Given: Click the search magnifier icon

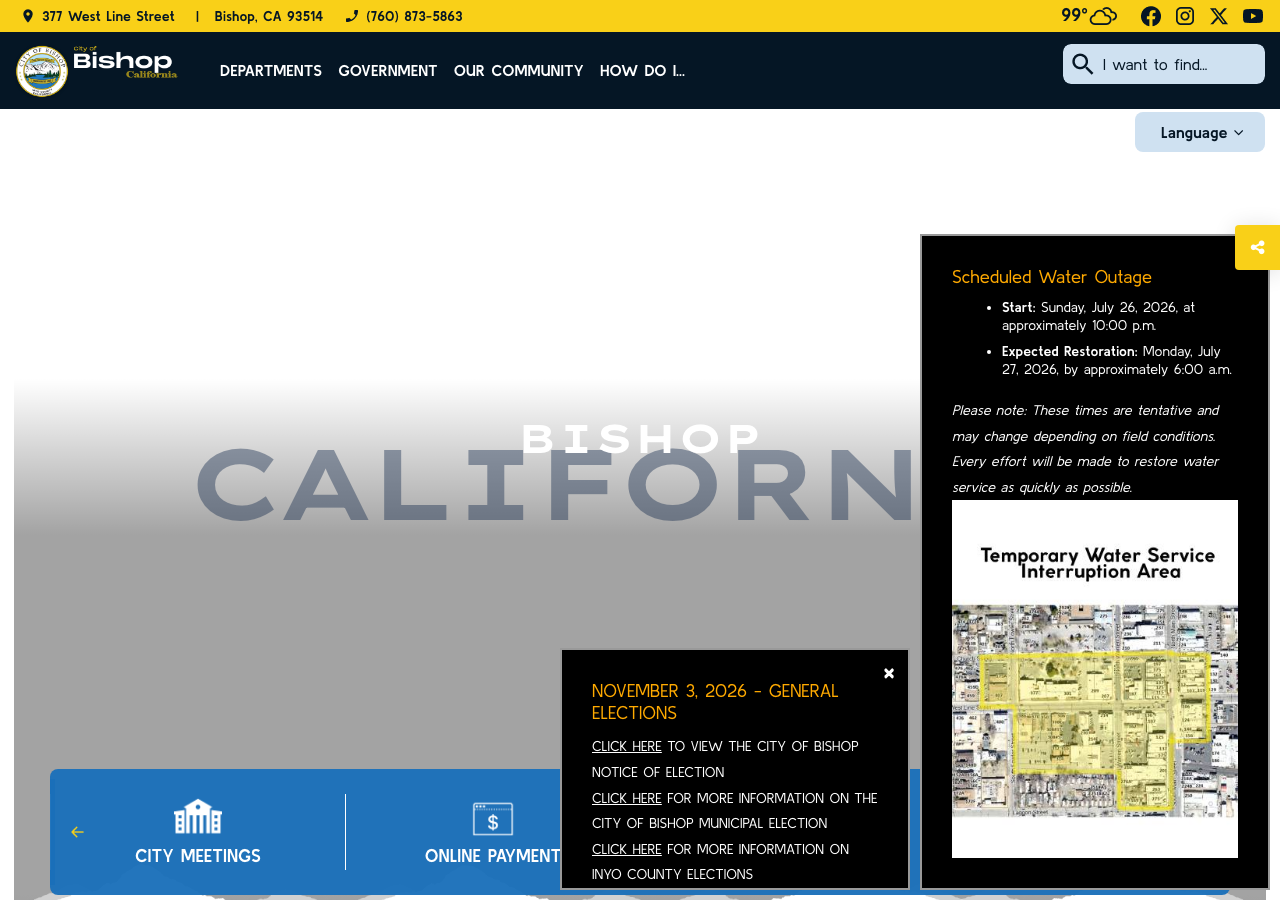Looking at the screenshot, I should (x=1082, y=64).
